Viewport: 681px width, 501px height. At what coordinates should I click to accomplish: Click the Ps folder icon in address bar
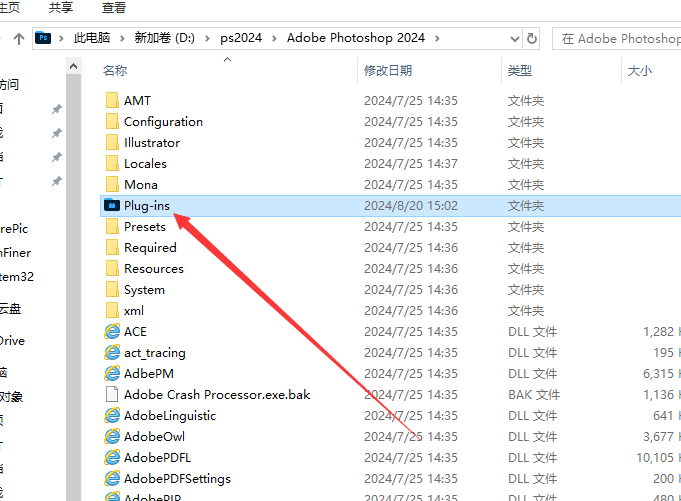43,38
